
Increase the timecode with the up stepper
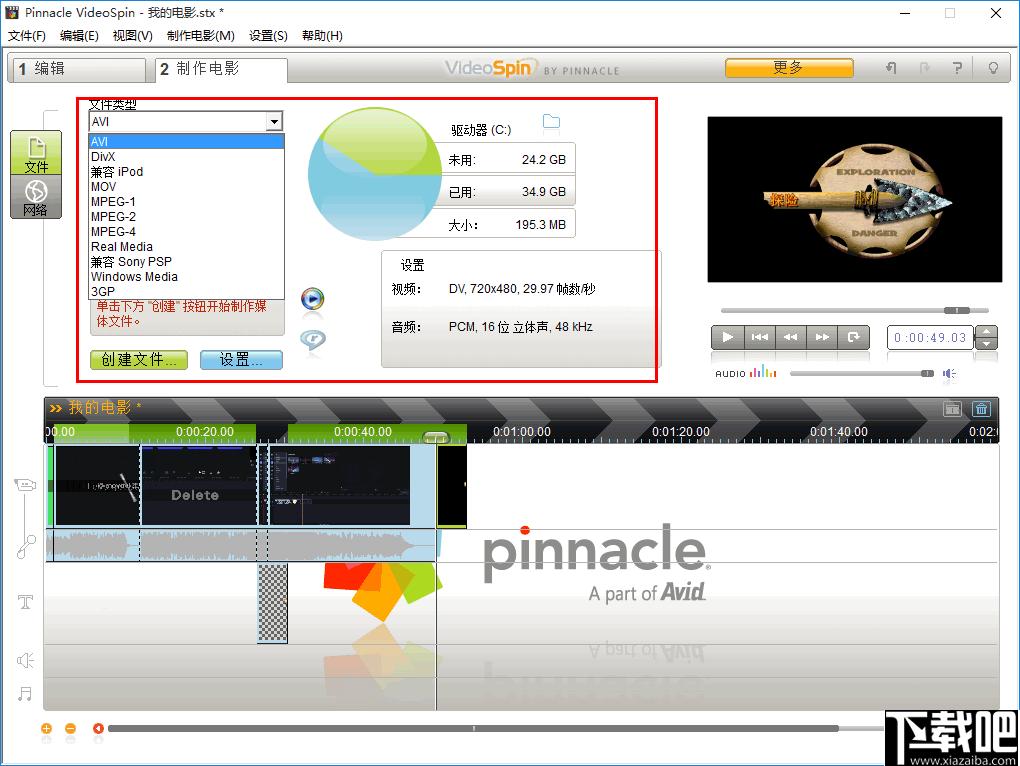pyautogui.click(x=987, y=332)
